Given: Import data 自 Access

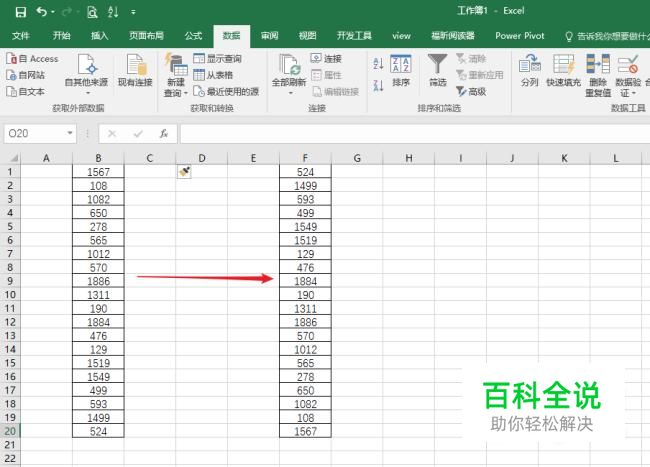Looking at the screenshot, I should click(x=32, y=59).
